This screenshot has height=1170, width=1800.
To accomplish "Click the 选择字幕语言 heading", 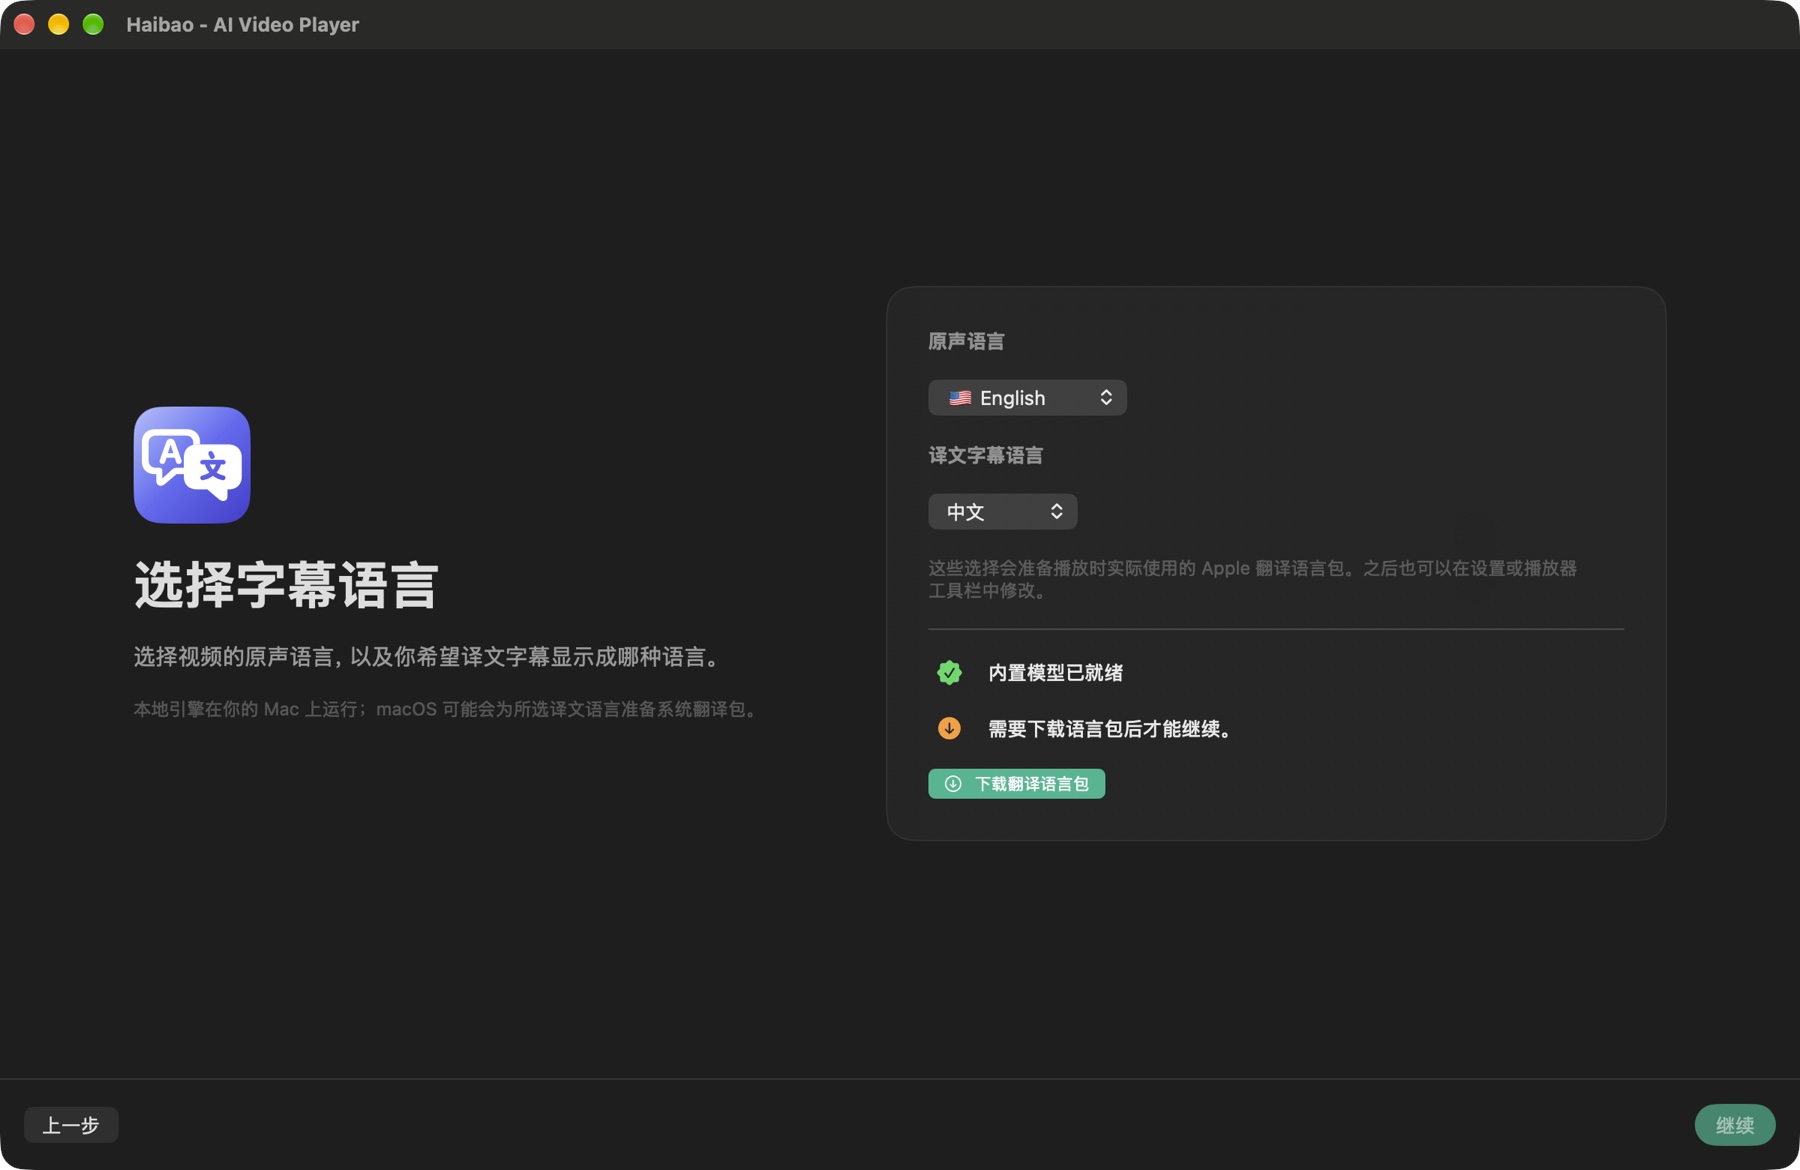I will (287, 585).
